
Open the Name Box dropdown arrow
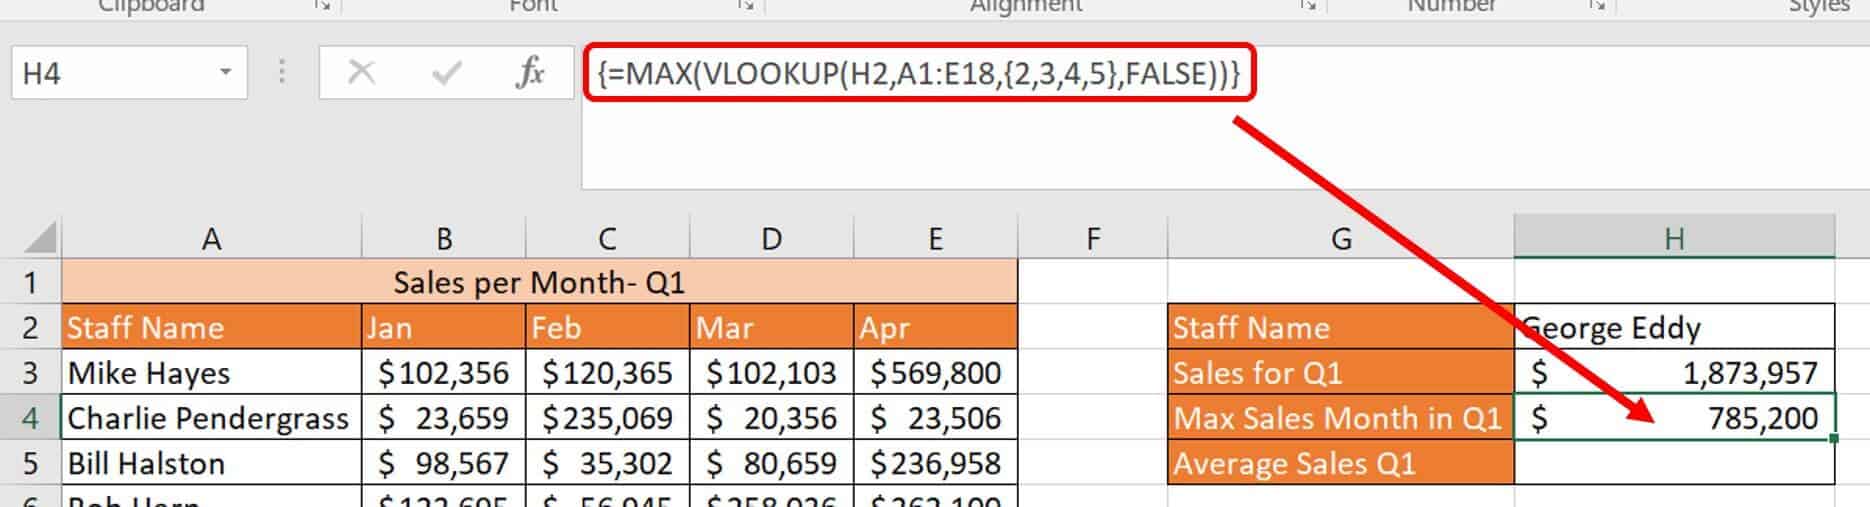[x=225, y=72]
